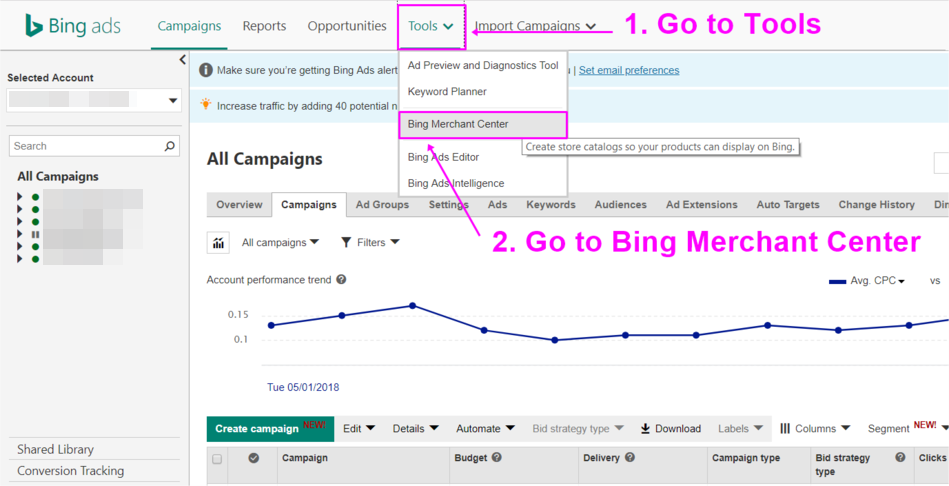The height and width of the screenshot is (486, 949).
Task: Click the search magnifier icon in the sidebar
Action: coord(170,146)
